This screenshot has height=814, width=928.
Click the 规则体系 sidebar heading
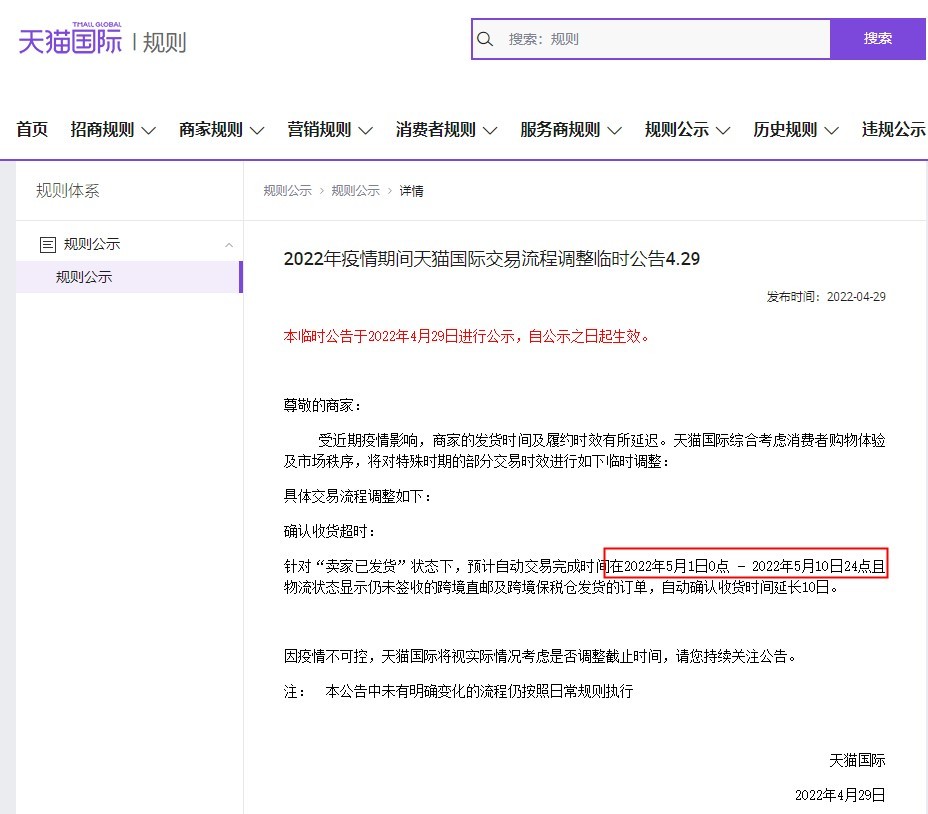tap(67, 191)
